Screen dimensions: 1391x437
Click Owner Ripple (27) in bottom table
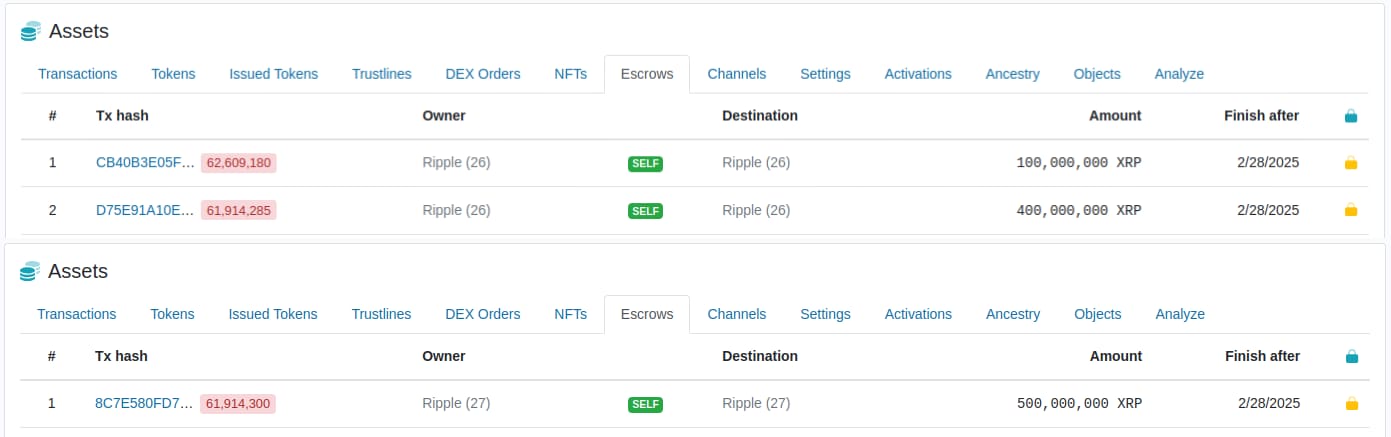click(x=456, y=404)
